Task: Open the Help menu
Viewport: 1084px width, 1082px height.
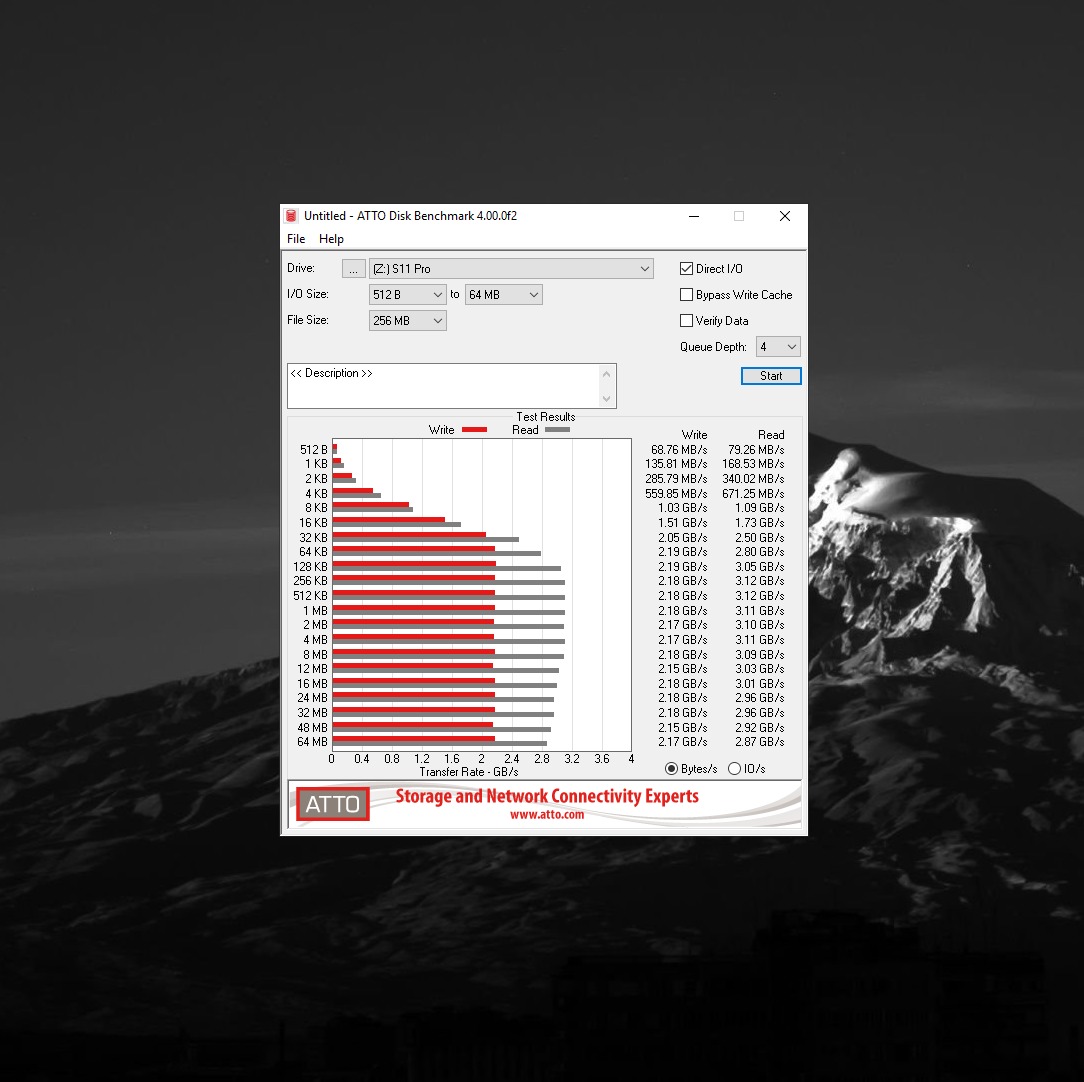Action: [331, 239]
